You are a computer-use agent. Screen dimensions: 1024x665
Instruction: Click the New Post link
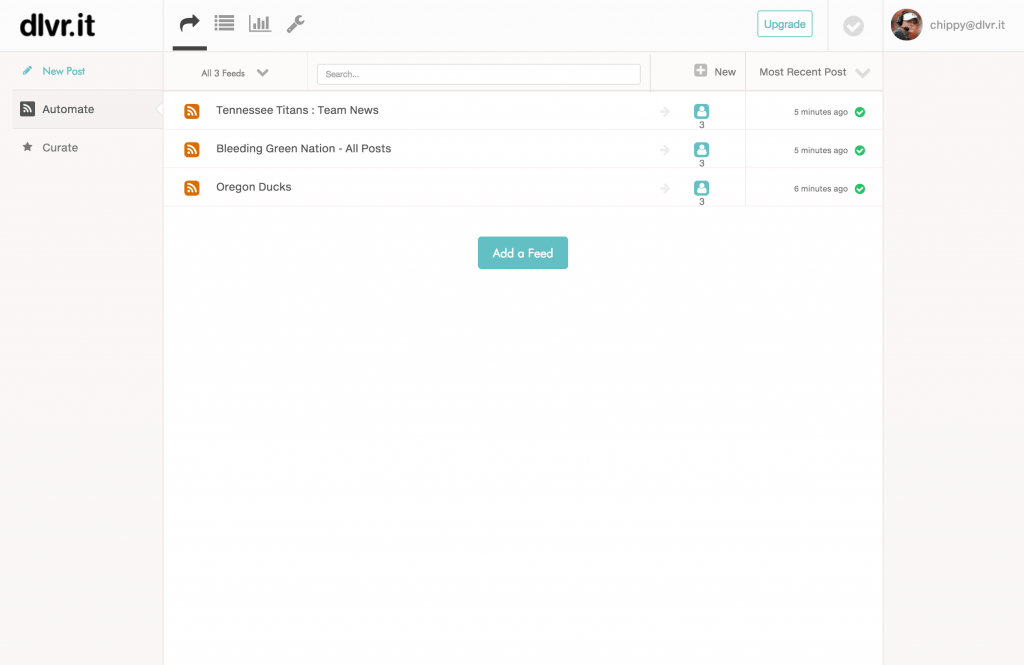coord(63,71)
